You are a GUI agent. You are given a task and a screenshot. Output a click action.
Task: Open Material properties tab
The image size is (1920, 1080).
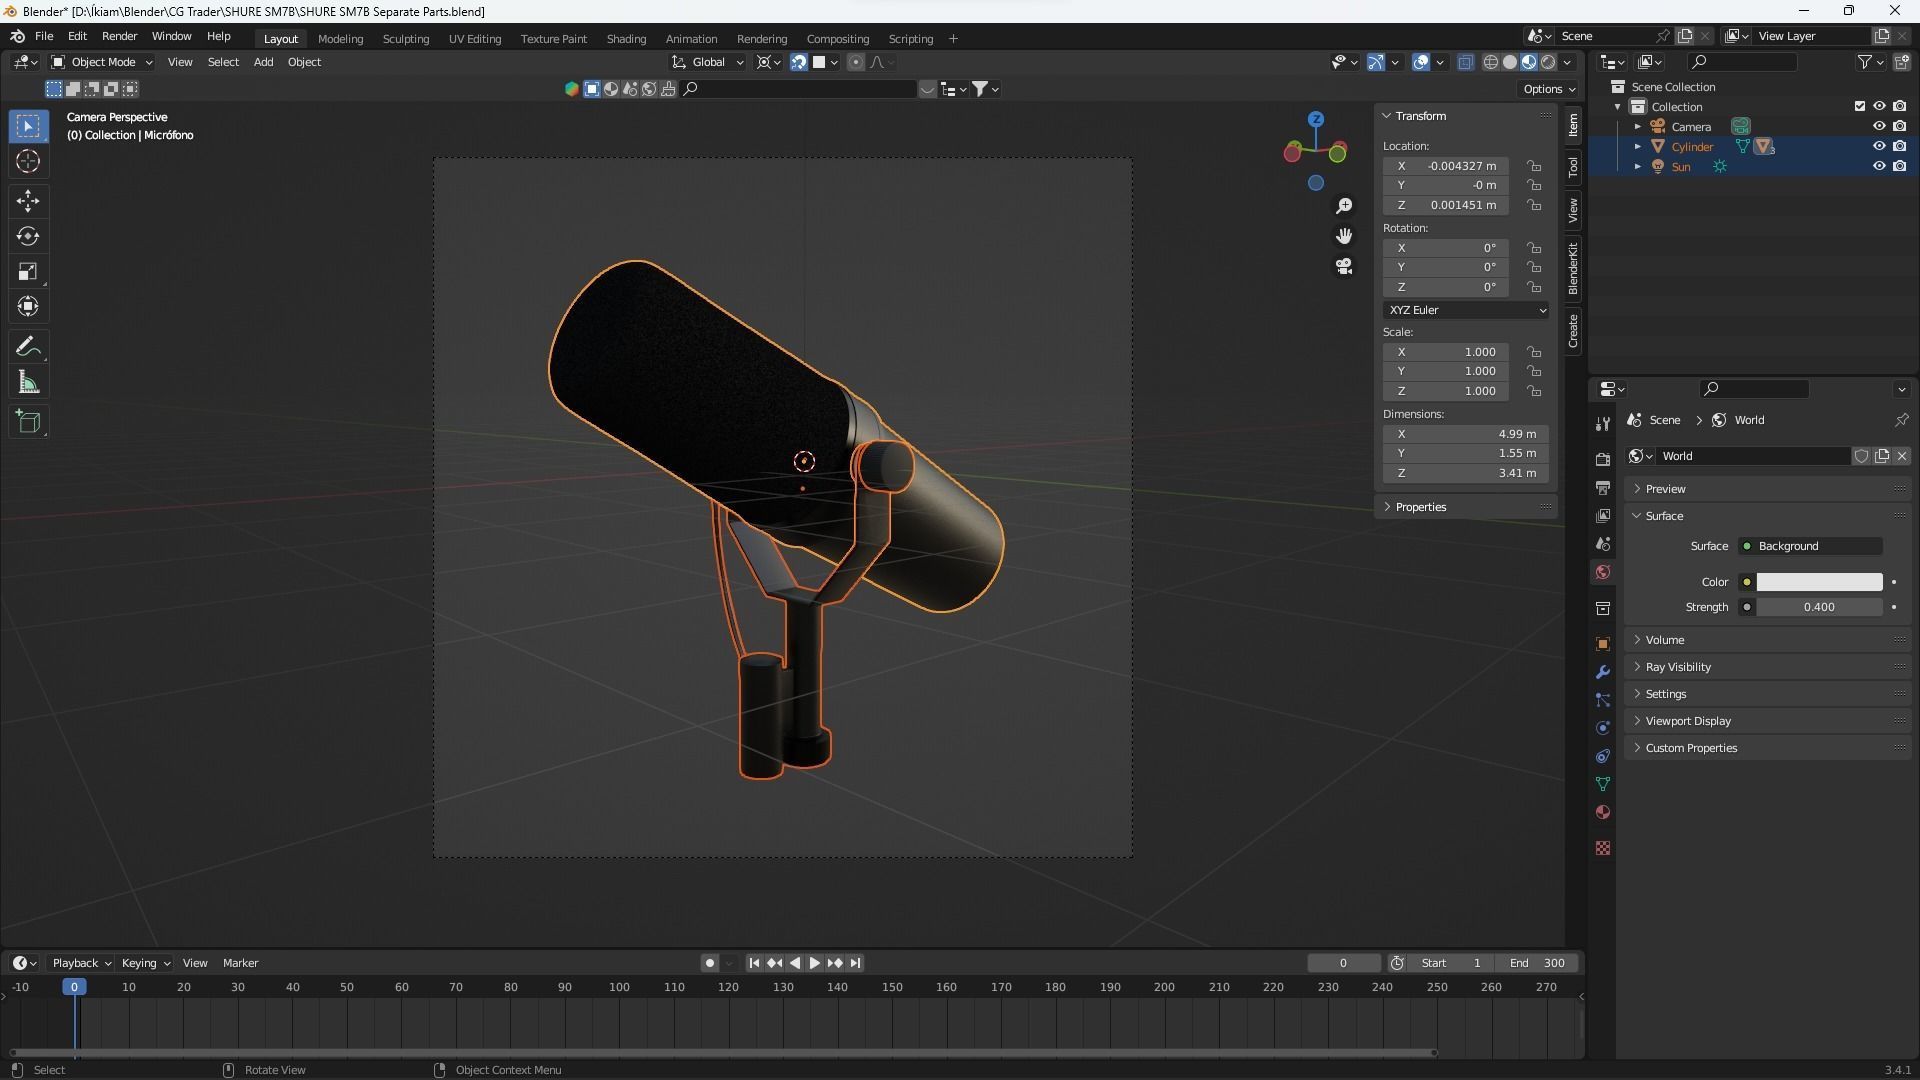click(1603, 812)
